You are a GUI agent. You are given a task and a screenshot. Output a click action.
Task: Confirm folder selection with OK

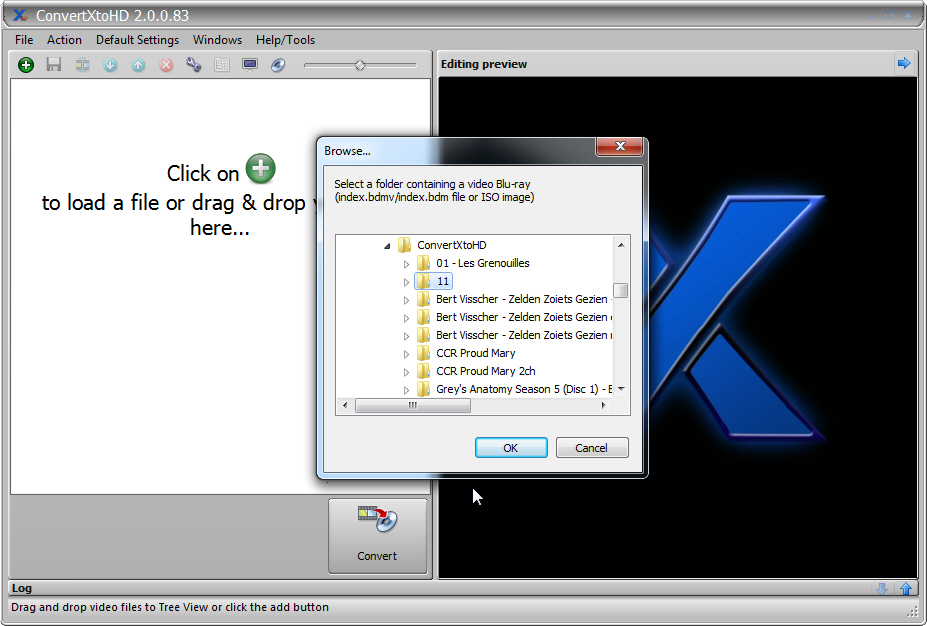tap(511, 447)
